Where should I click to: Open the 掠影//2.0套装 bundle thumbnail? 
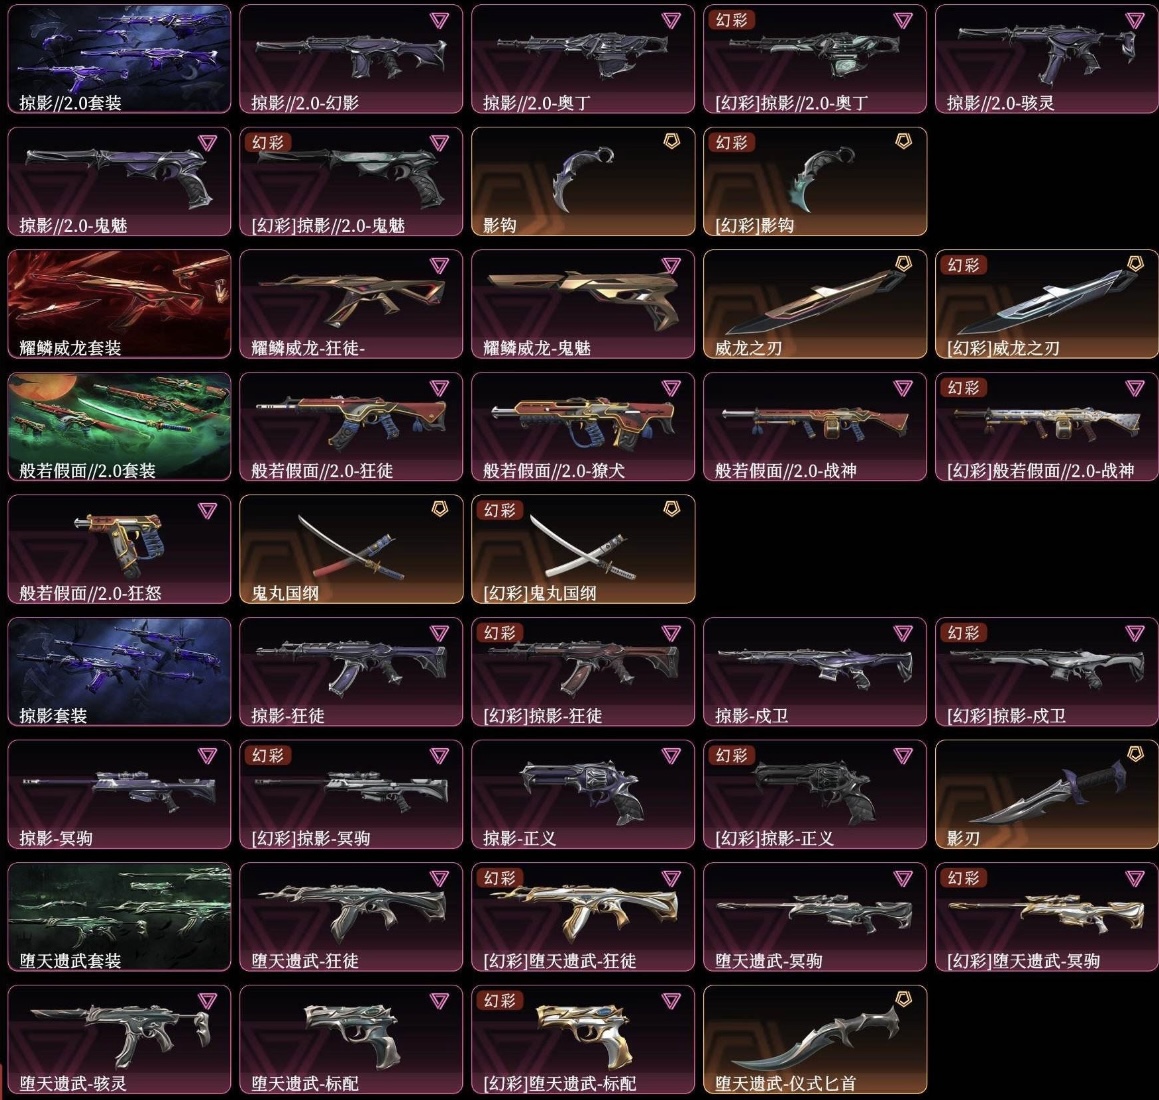[119, 59]
